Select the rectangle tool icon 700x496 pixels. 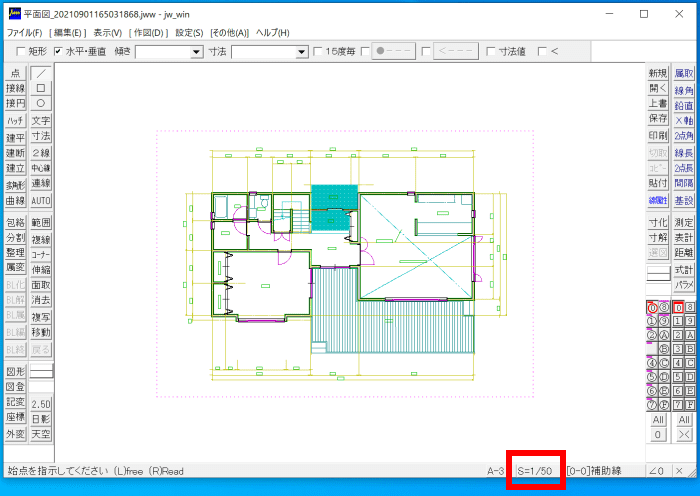point(41,88)
